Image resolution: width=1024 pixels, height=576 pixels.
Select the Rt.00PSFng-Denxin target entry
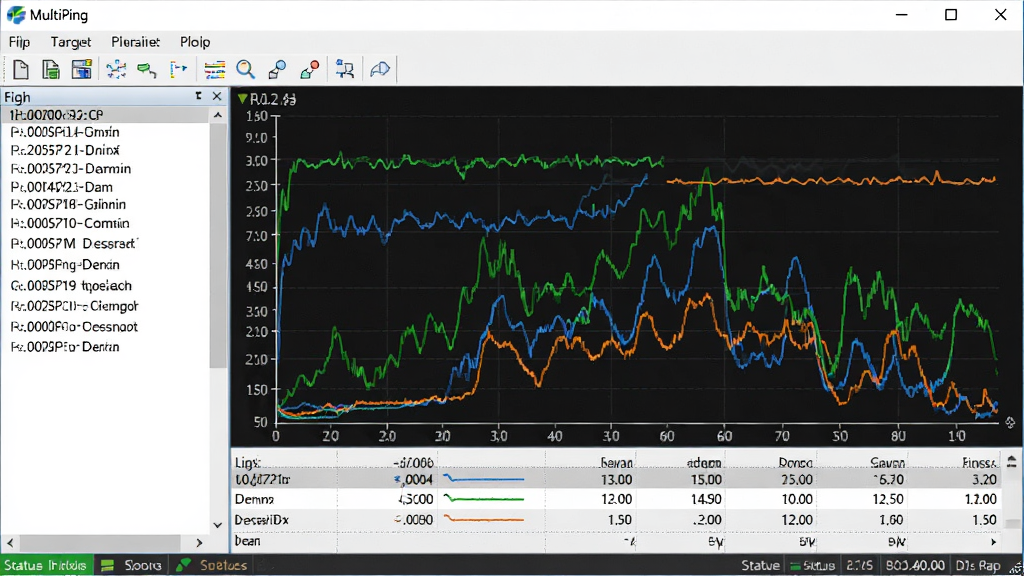(x=65, y=264)
